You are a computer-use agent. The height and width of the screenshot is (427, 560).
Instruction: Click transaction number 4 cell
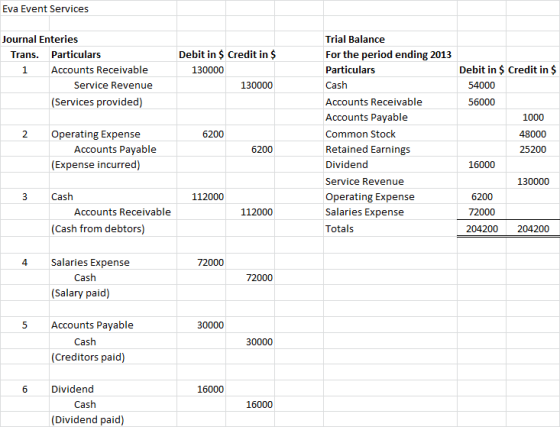(x=25, y=262)
